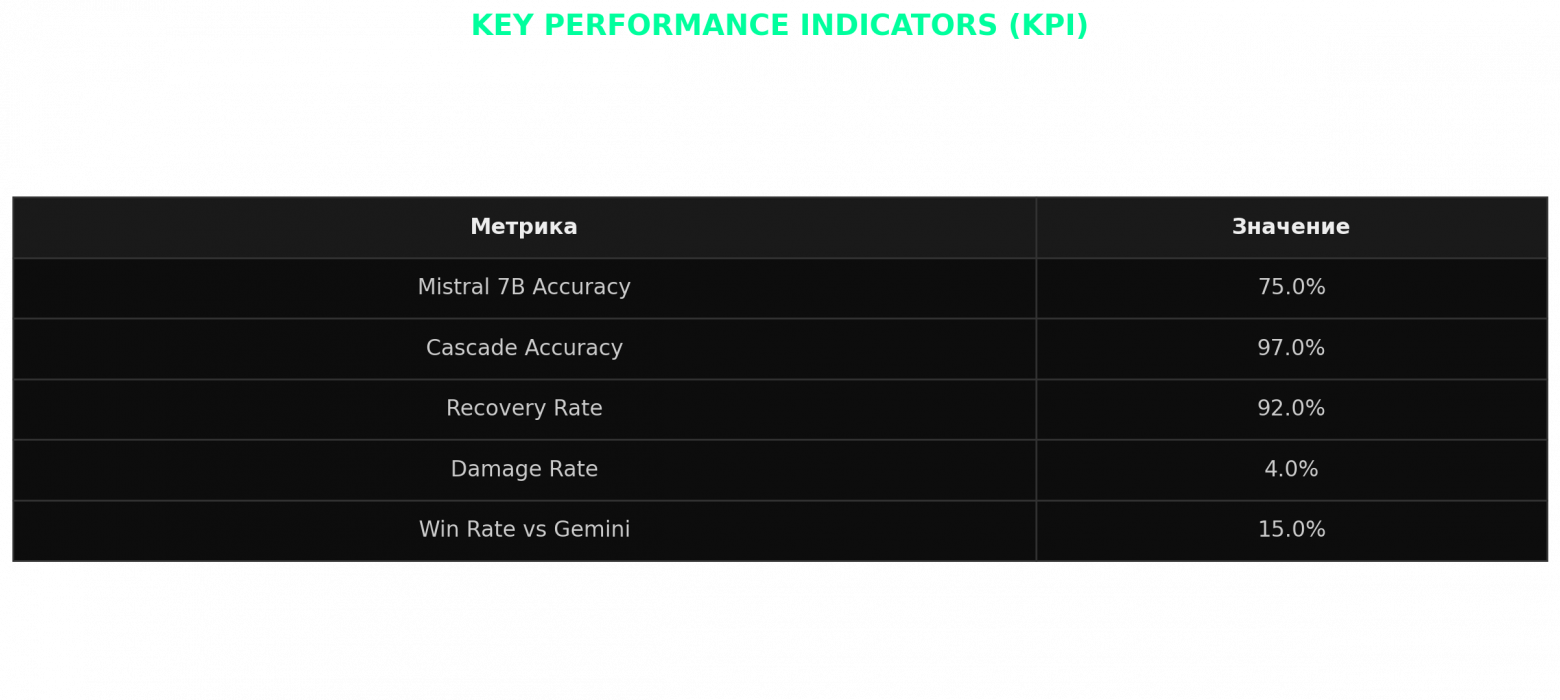Viewport: 1560px width, 700px height.
Task: Select the Cascade Accuracy metric cell
Action: tap(524, 349)
